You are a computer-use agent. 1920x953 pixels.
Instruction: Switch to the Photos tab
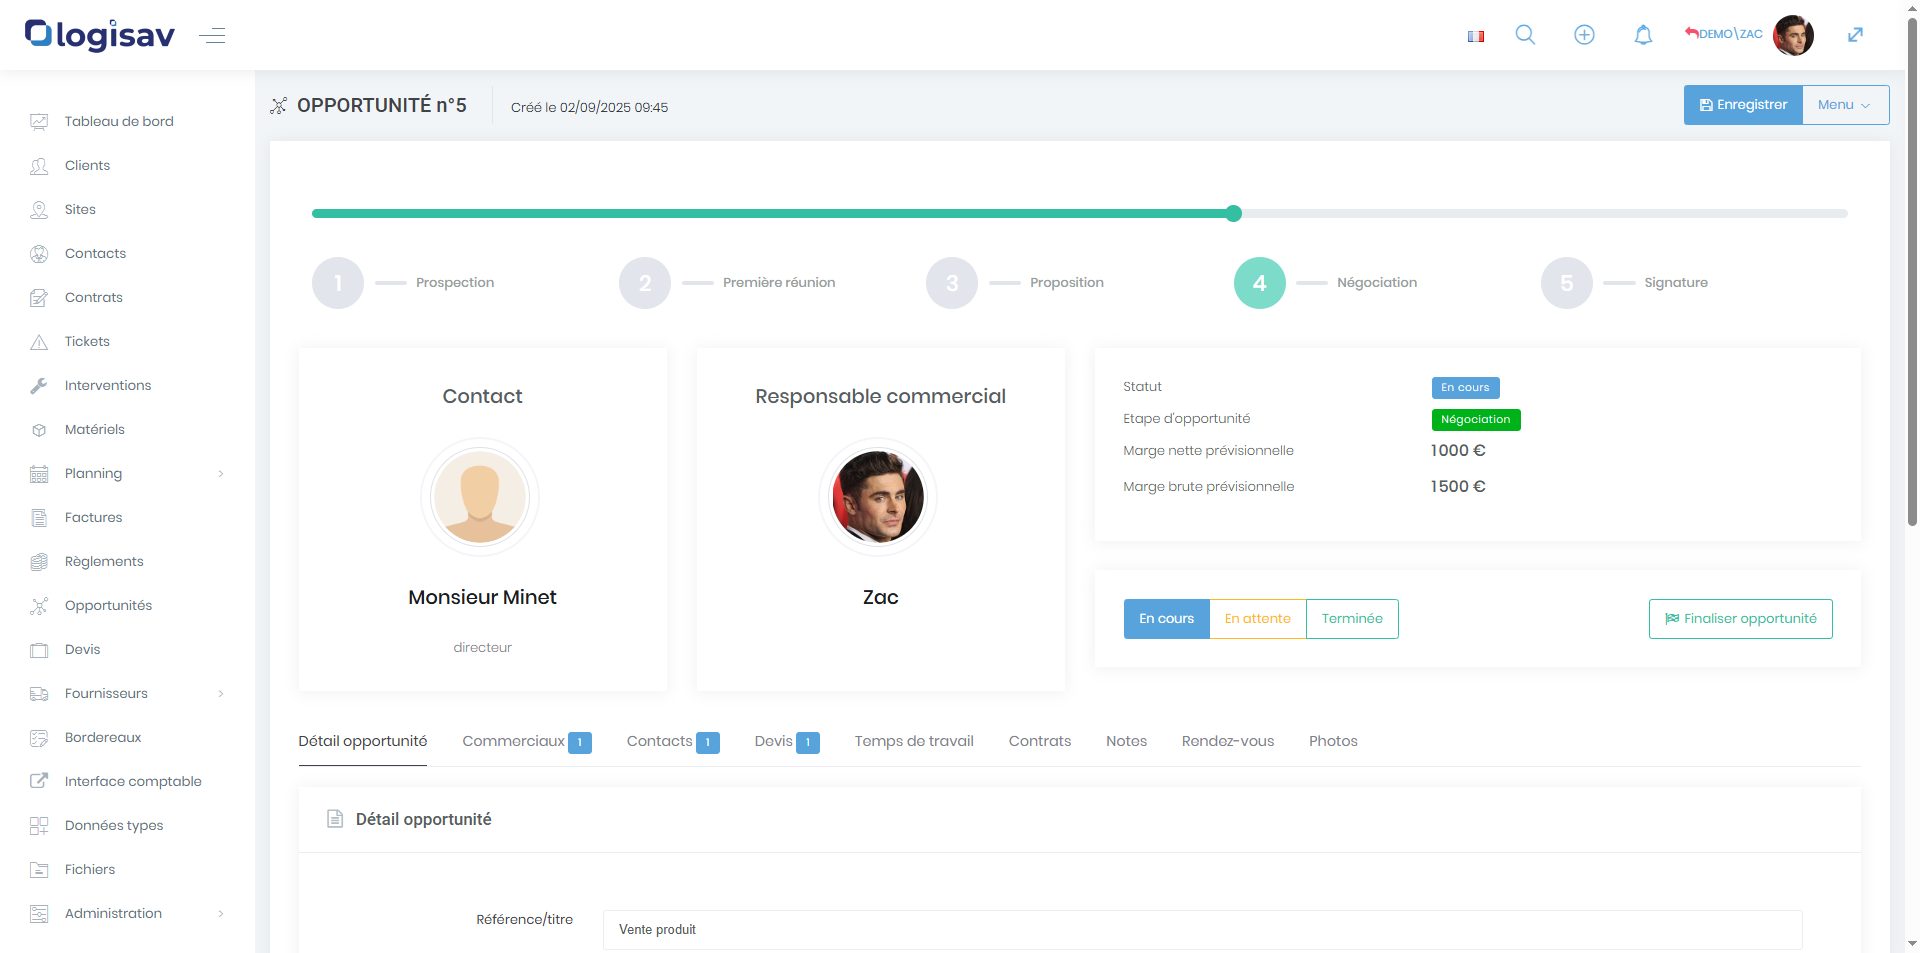click(1333, 741)
